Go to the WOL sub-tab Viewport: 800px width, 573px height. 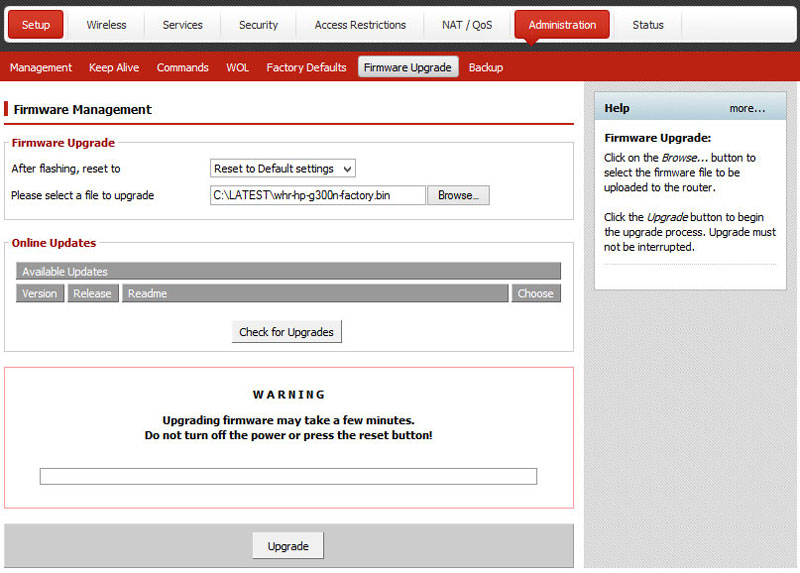237,68
